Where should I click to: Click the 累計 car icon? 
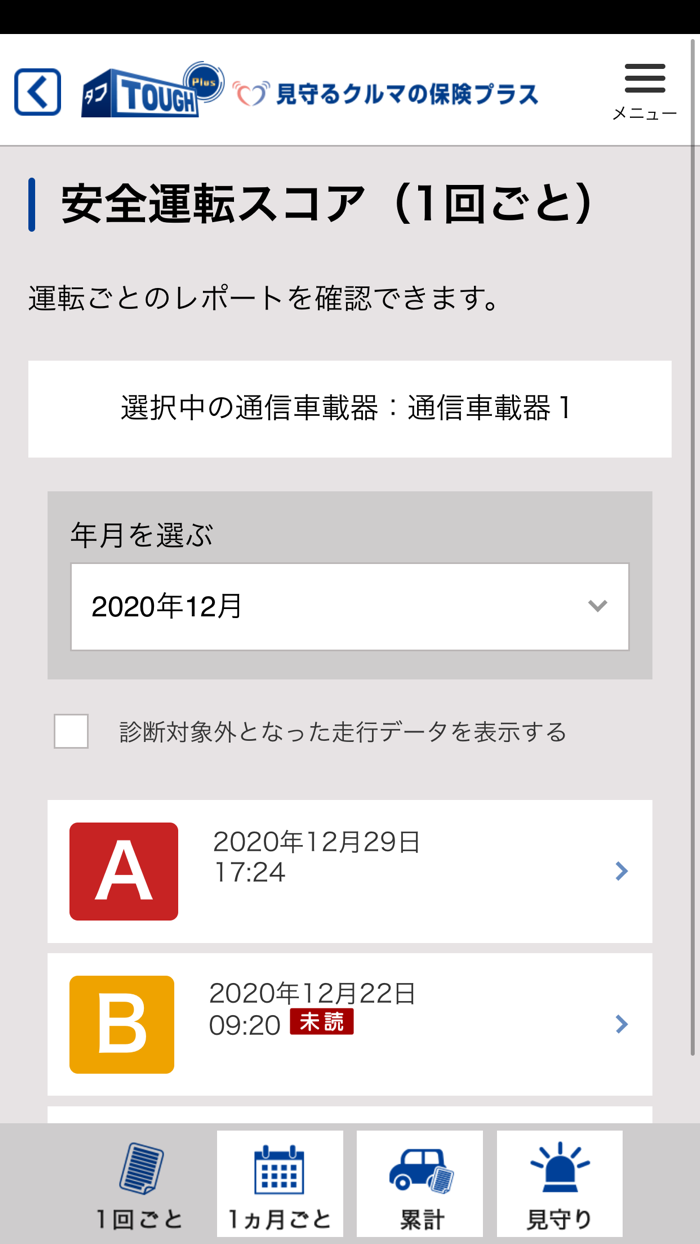point(419,1170)
